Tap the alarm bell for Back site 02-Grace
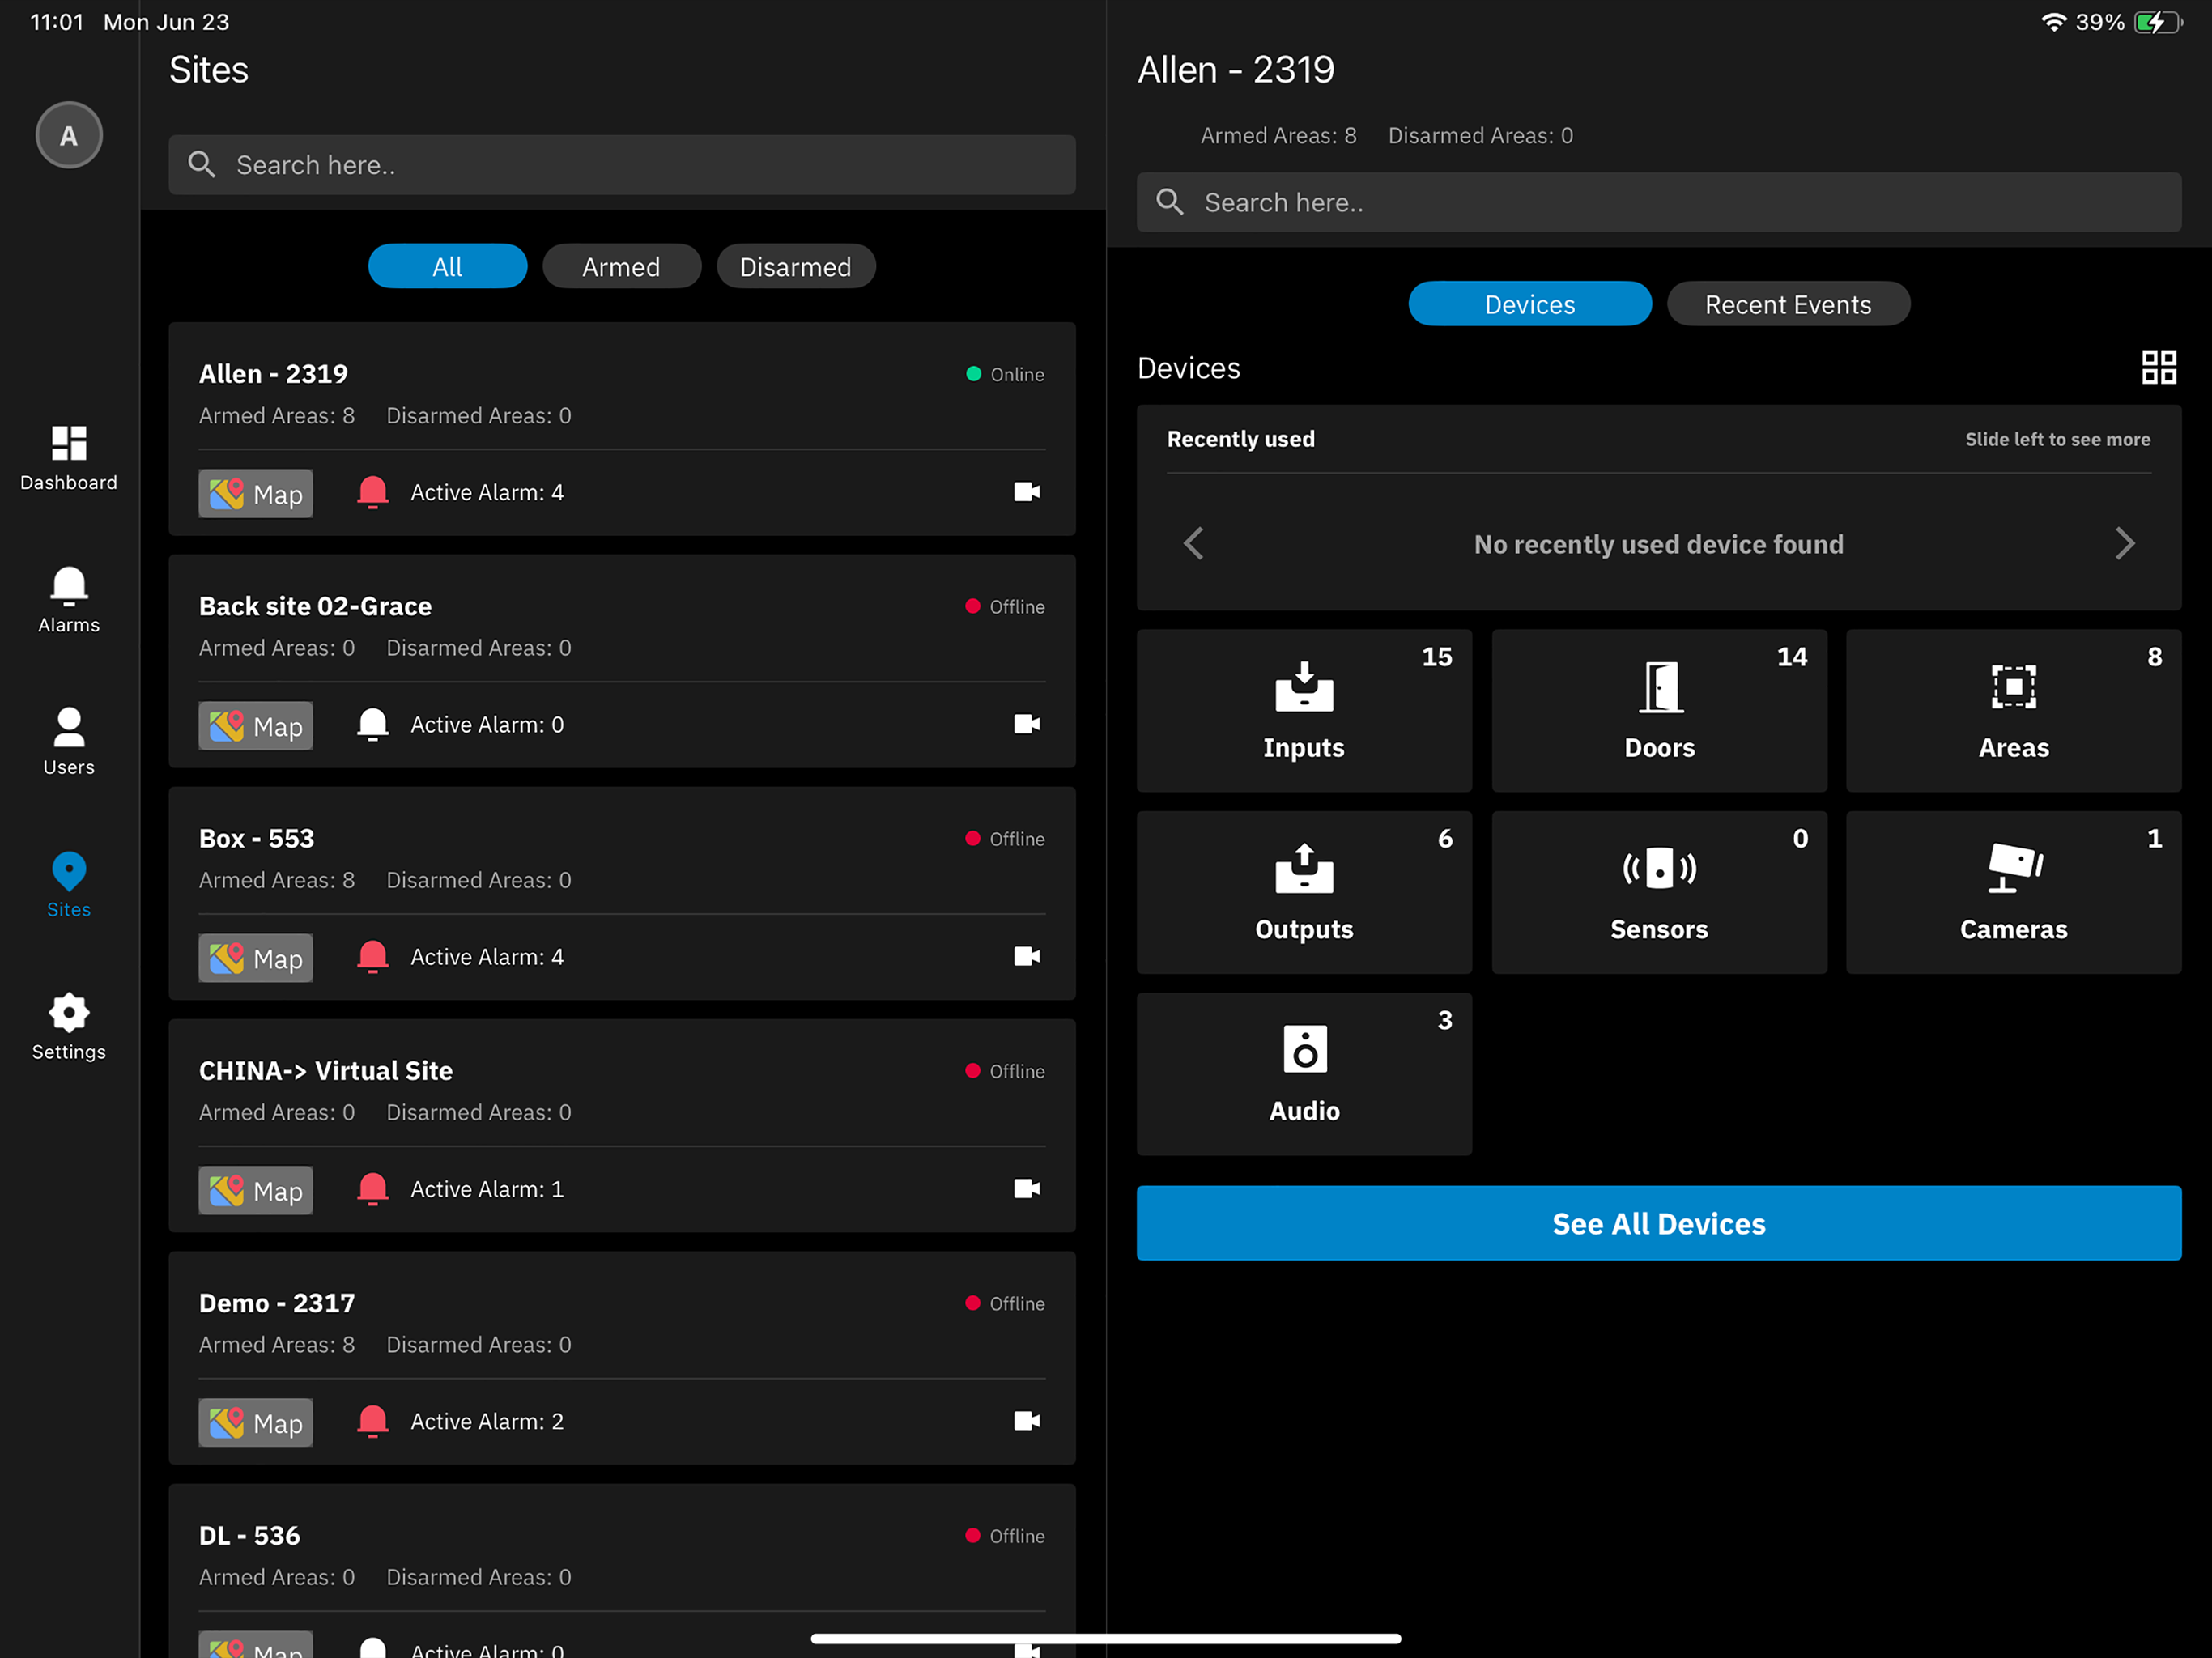The width and height of the screenshot is (2212, 1658). point(373,725)
